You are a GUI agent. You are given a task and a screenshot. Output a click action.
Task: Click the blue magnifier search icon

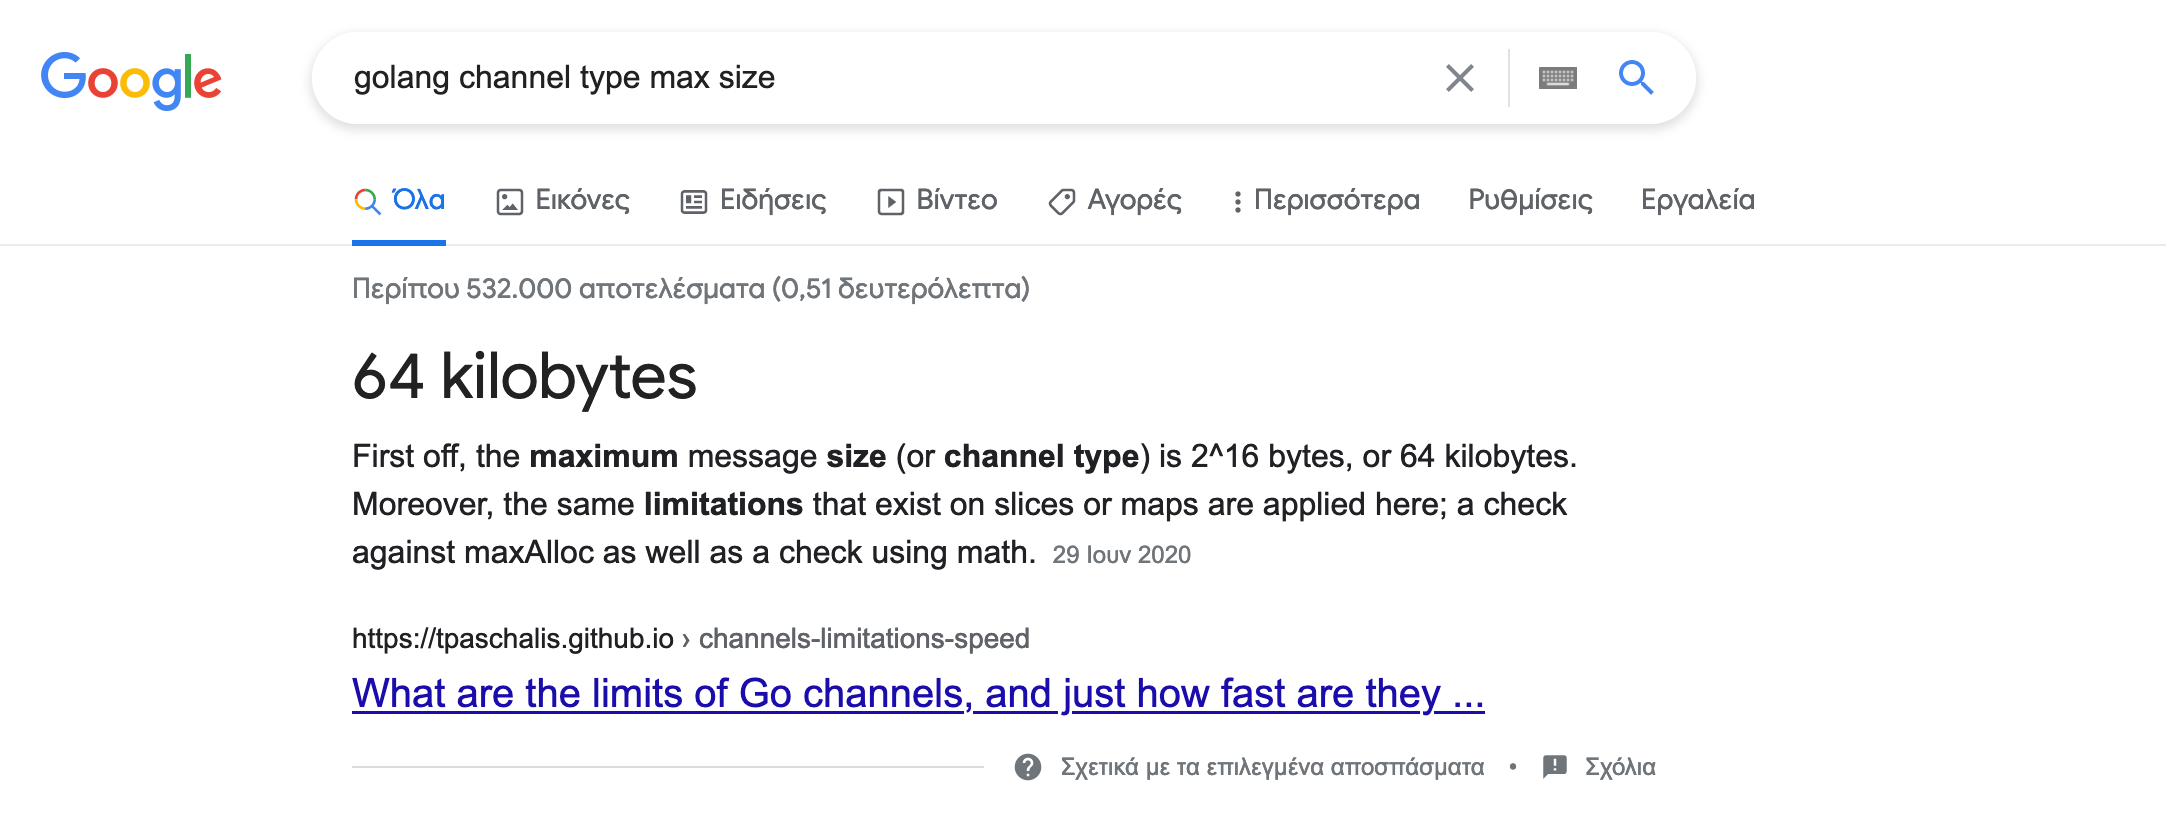point(1636,77)
